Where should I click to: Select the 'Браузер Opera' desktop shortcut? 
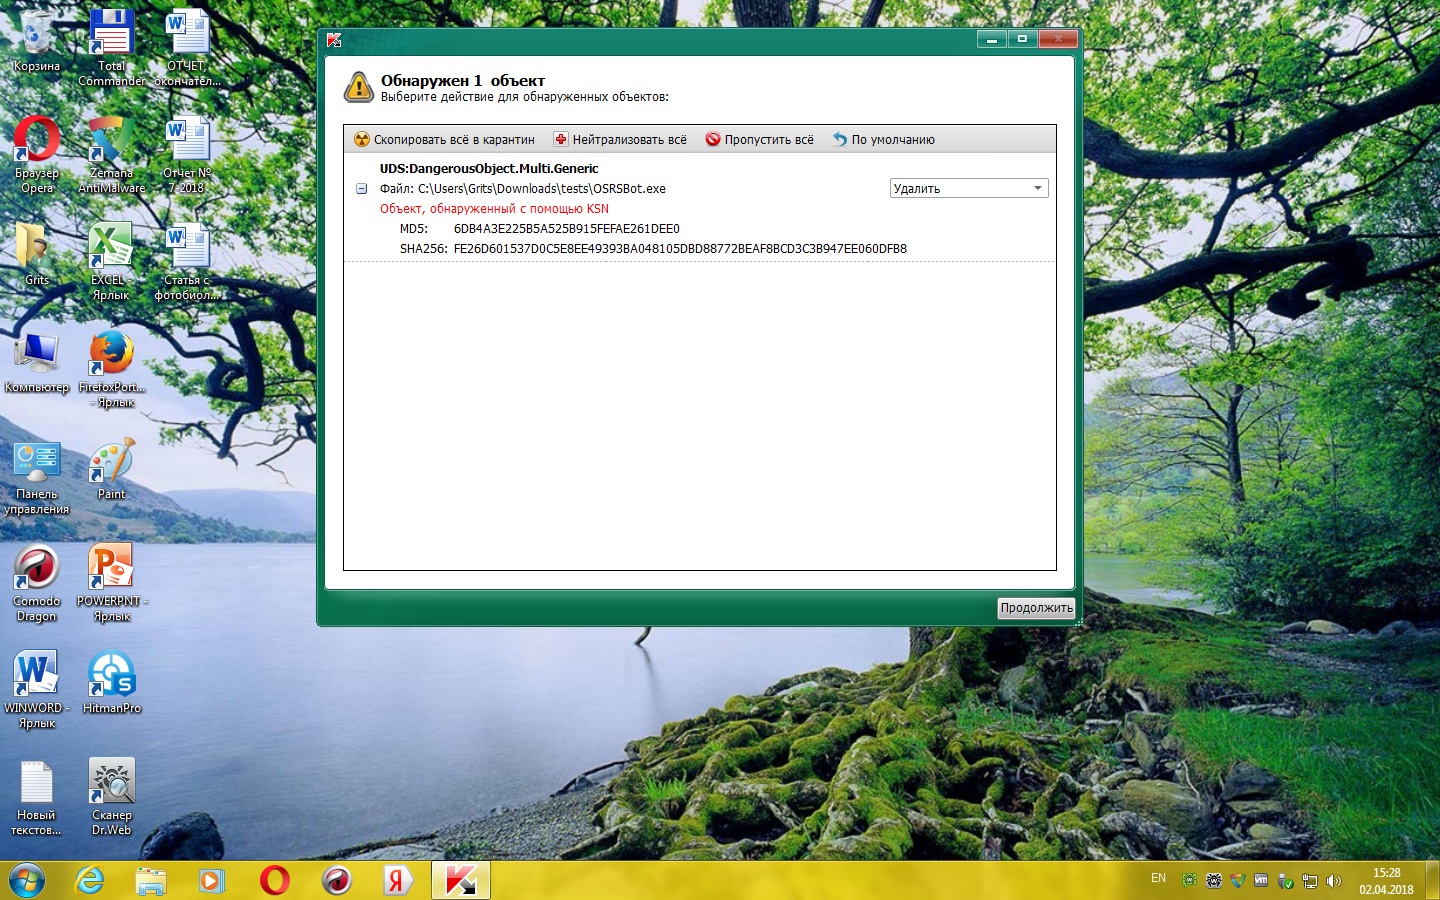pyautogui.click(x=37, y=155)
